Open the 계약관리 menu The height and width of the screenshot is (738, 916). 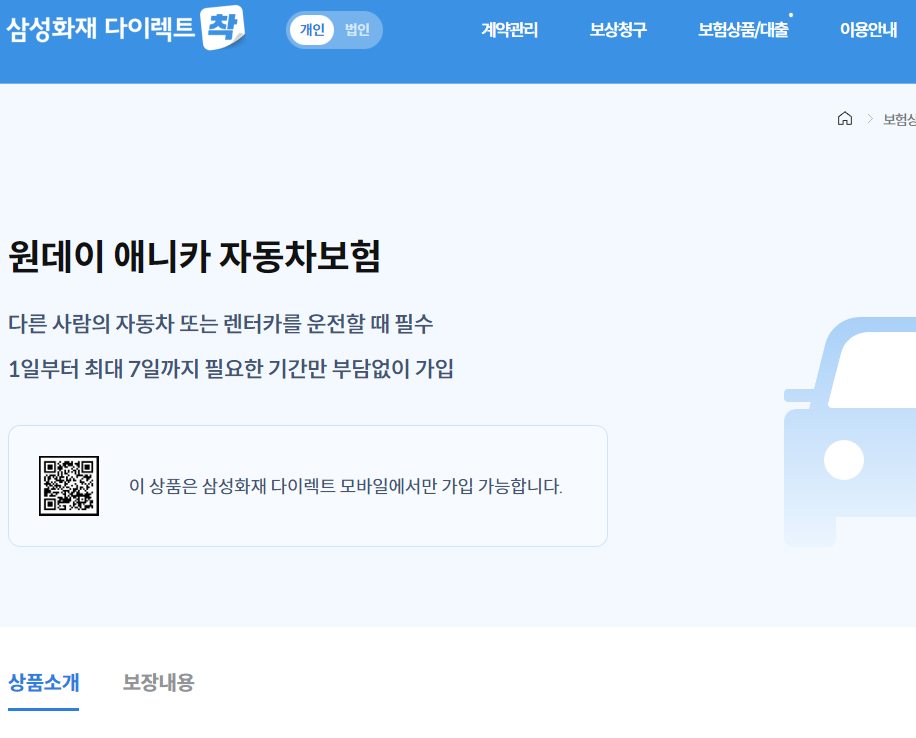click(508, 30)
